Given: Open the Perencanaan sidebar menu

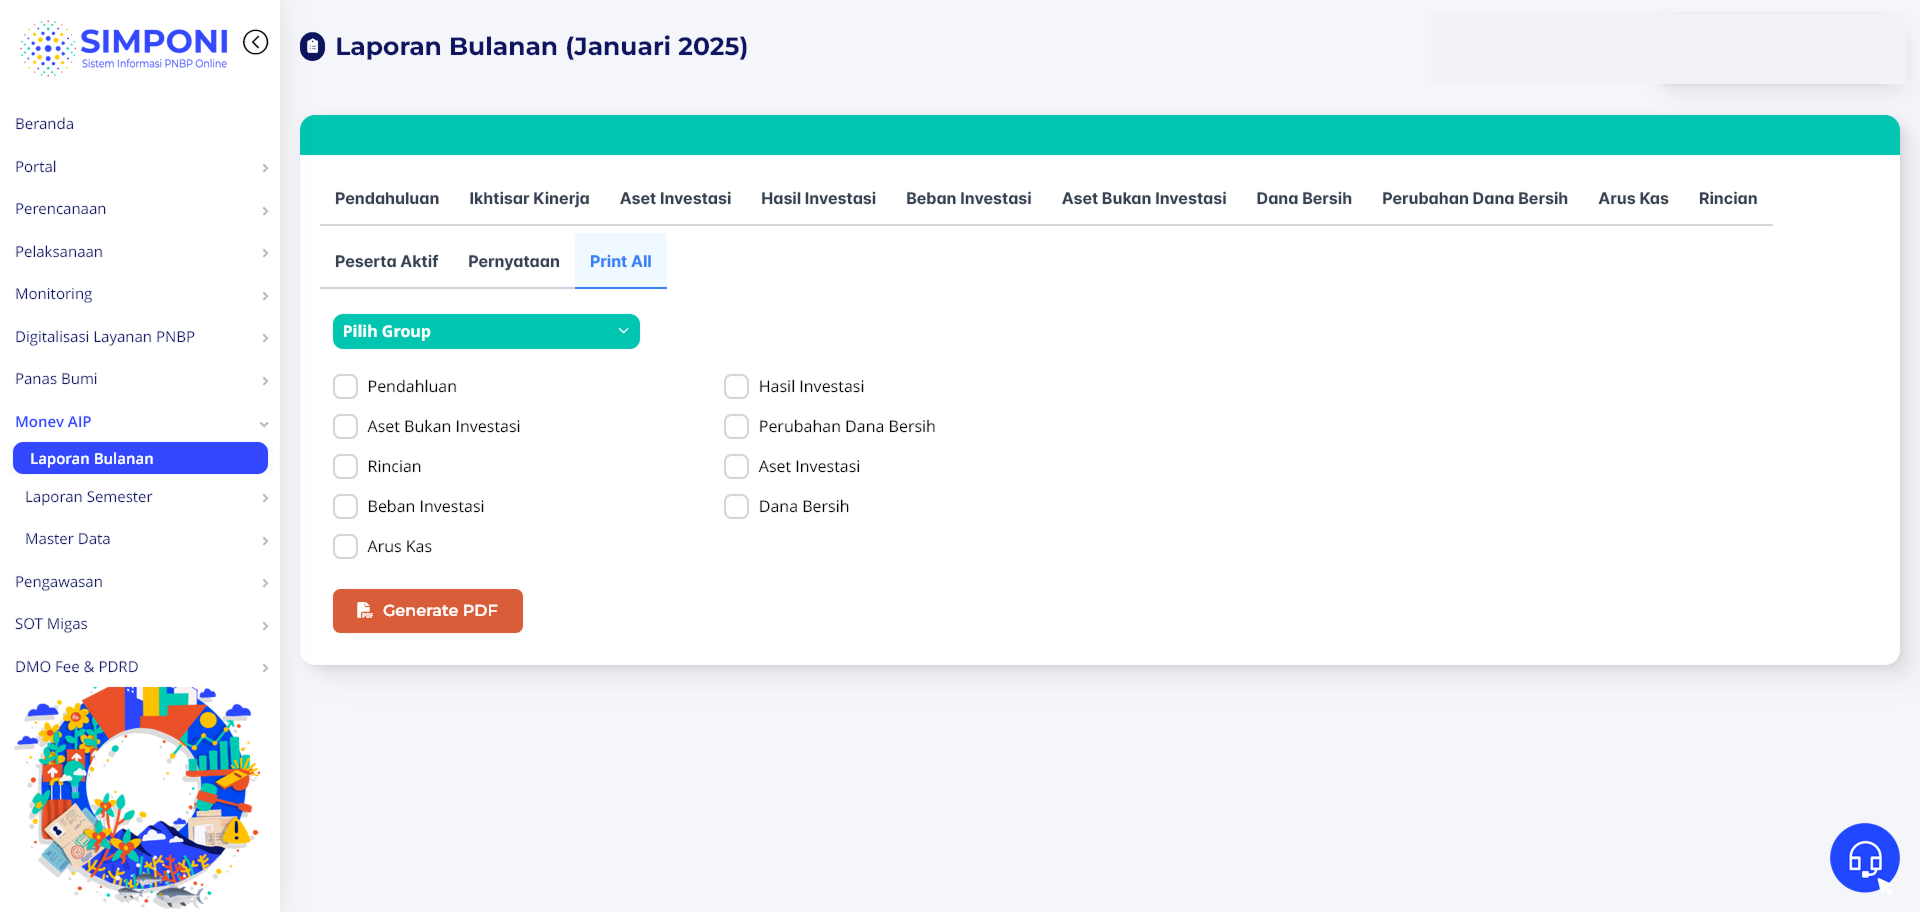Looking at the screenshot, I should (x=61, y=209).
